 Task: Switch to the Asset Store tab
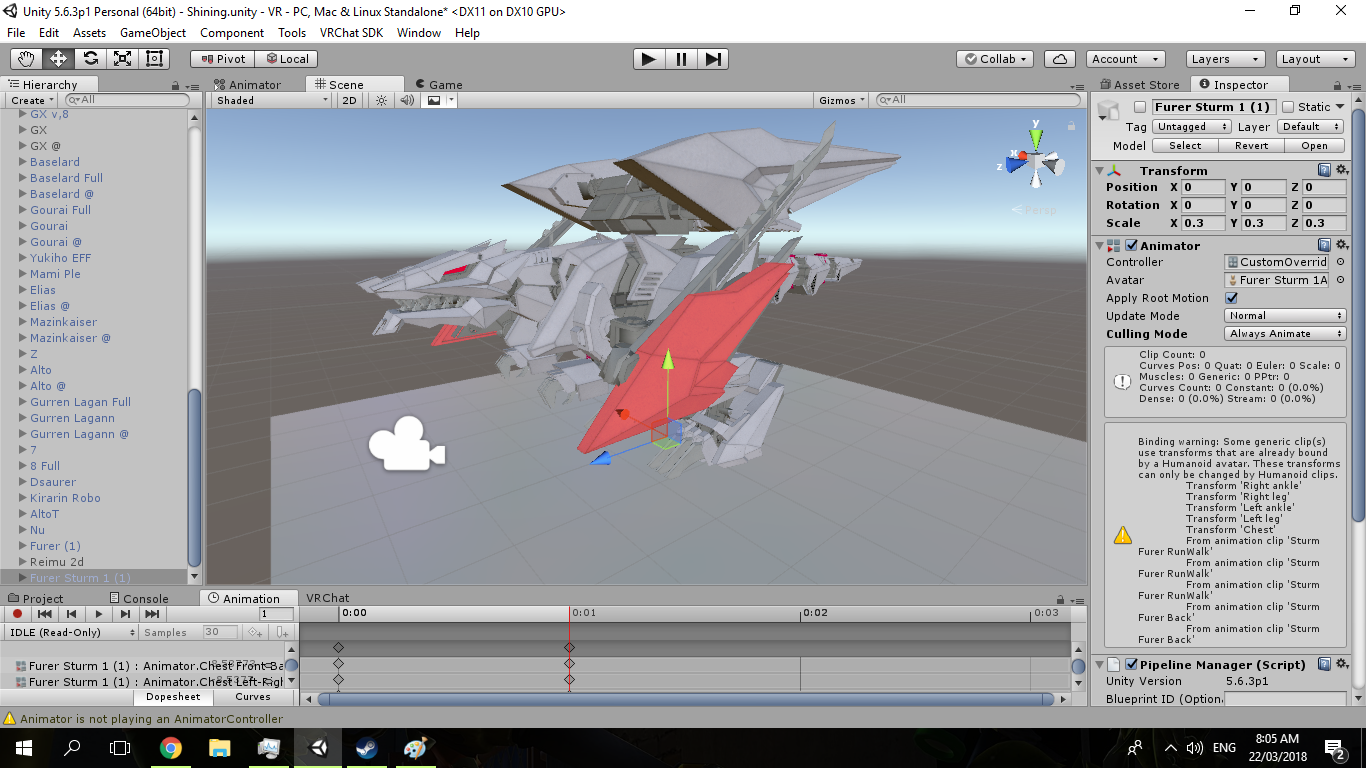pos(1139,85)
